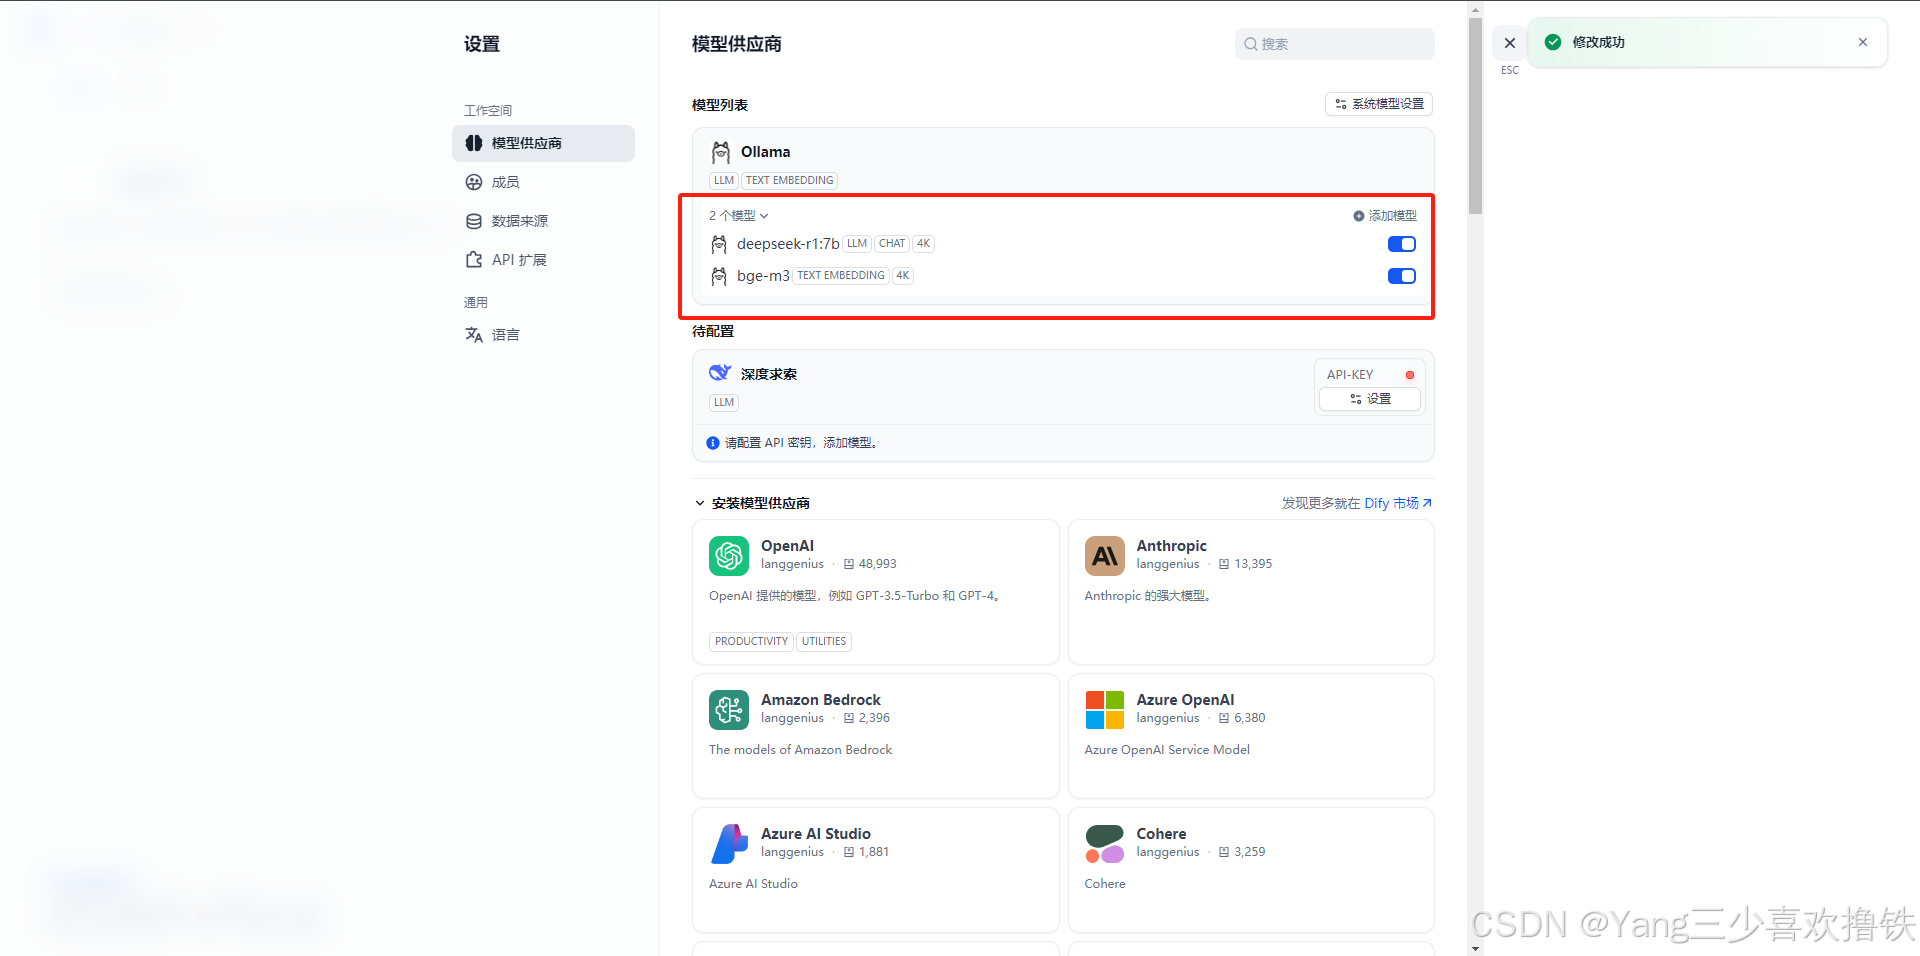Click the 语言 translate icon
Screen dimensions: 1920x956
coord(474,335)
